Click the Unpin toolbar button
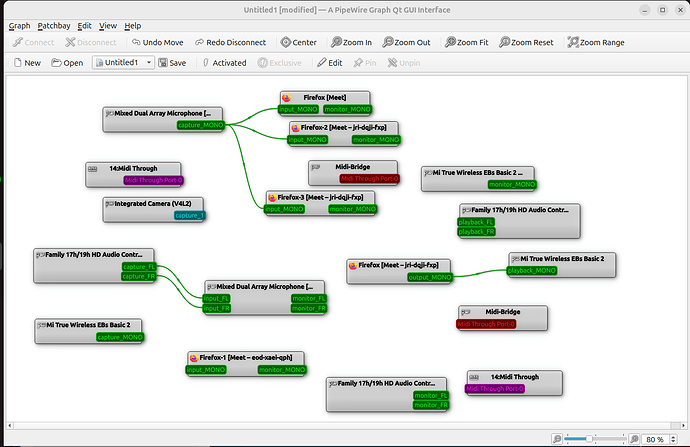Viewport: 690px width, 447px height. tap(404, 63)
